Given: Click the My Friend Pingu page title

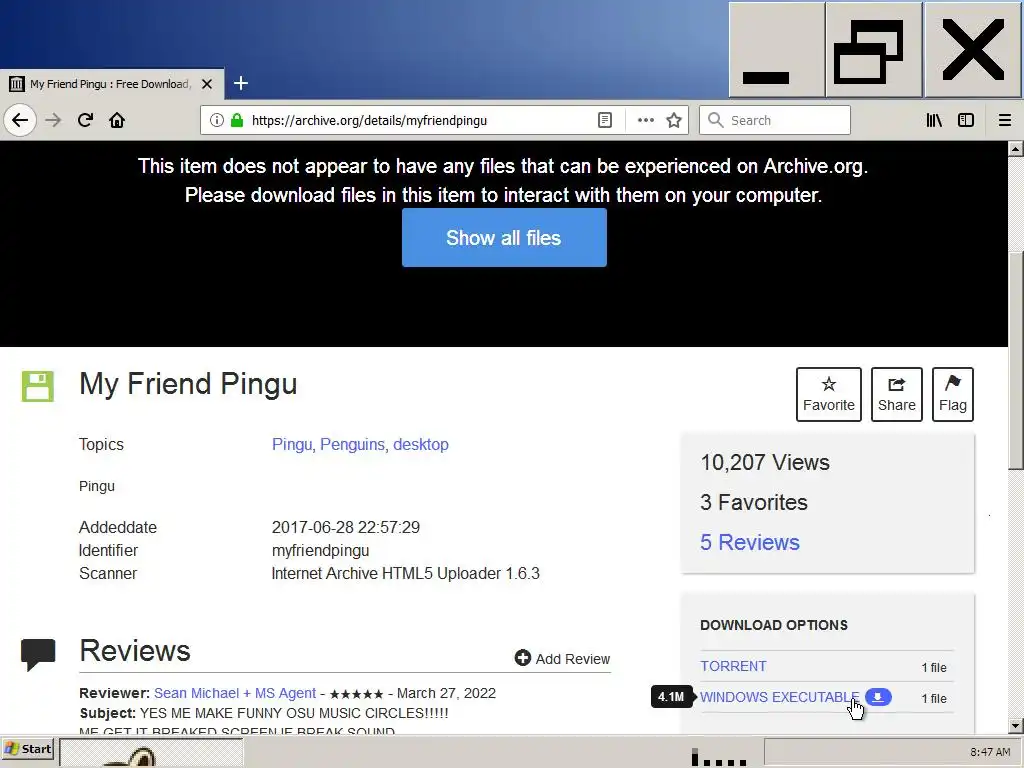Looking at the screenshot, I should click(188, 384).
